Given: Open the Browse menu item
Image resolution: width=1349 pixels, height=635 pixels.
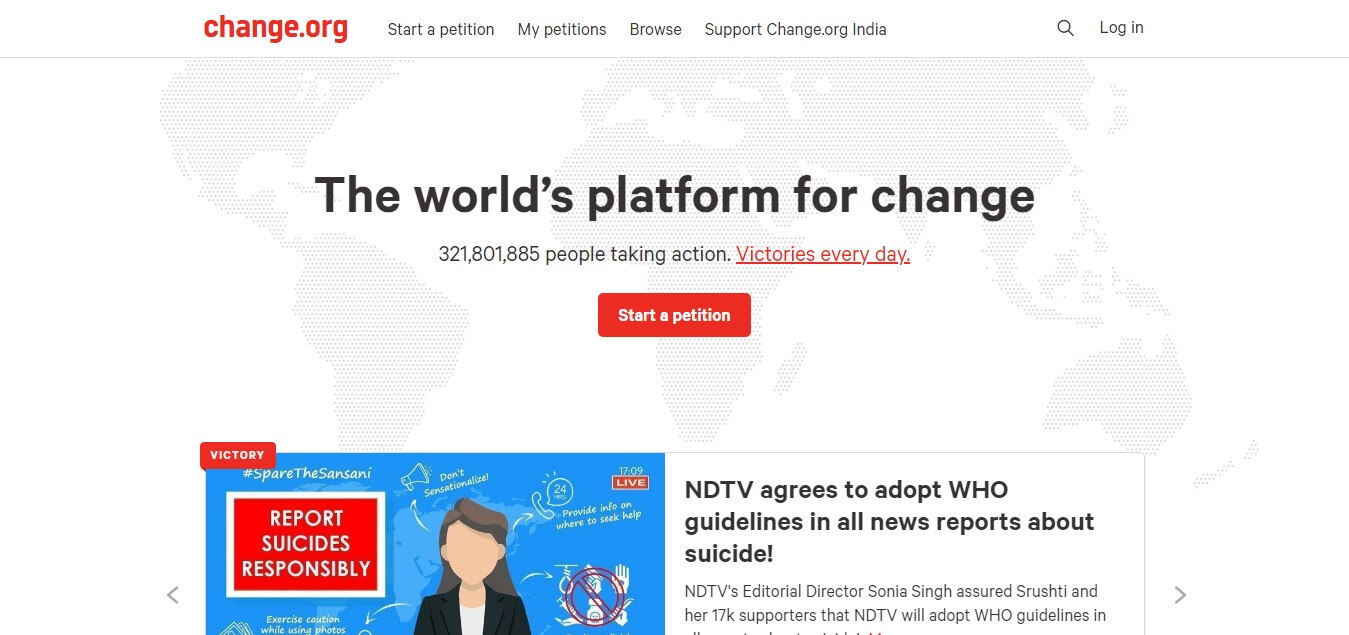Looking at the screenshot, I should 656,29.
